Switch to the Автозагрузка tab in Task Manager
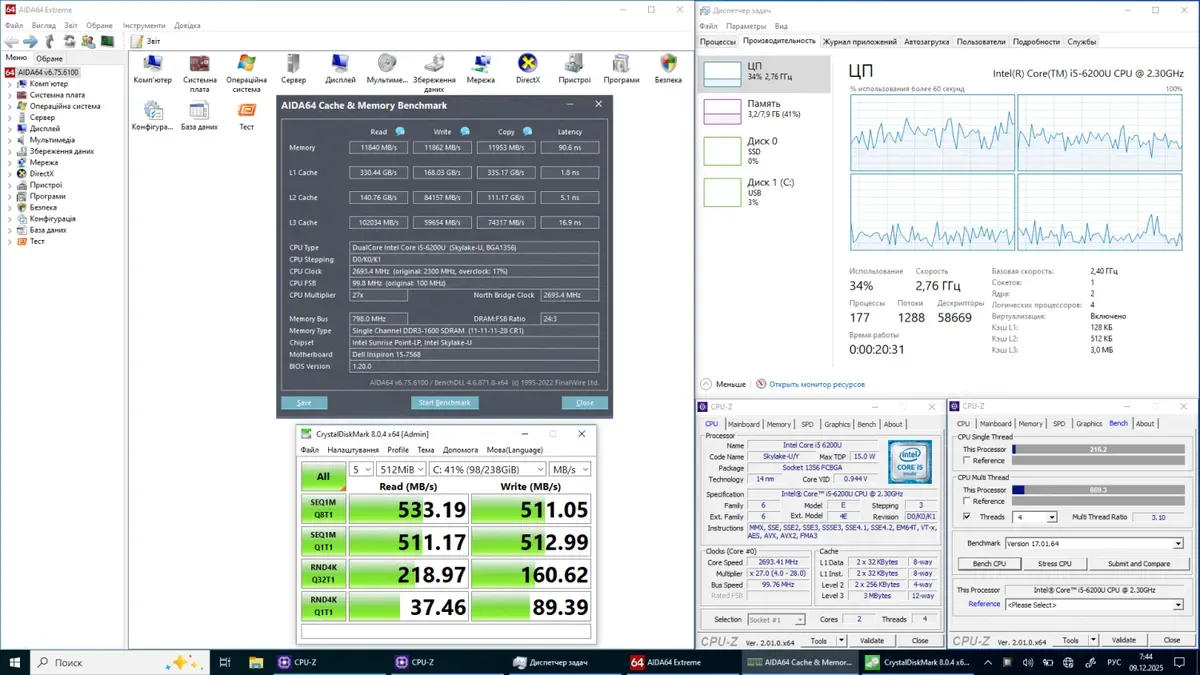The width and height of the screenshot is (1200, 675). tap(926, 42)
